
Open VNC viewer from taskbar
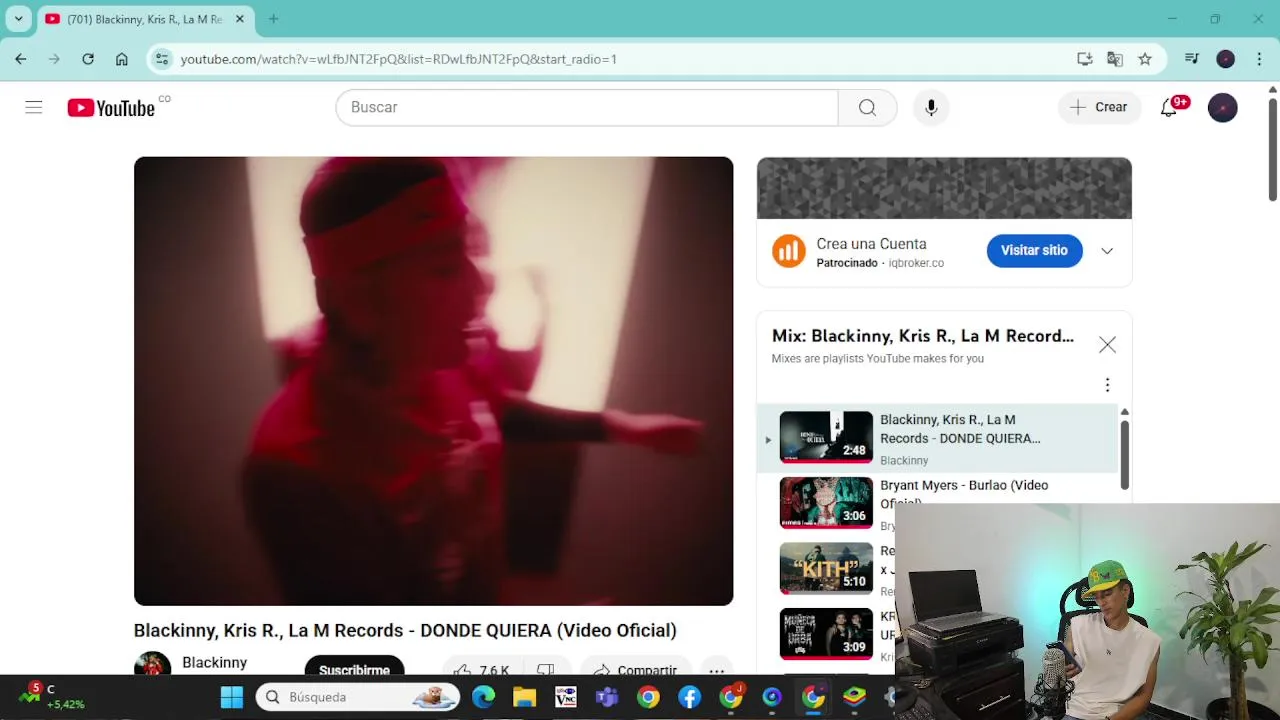pos(565,697)
